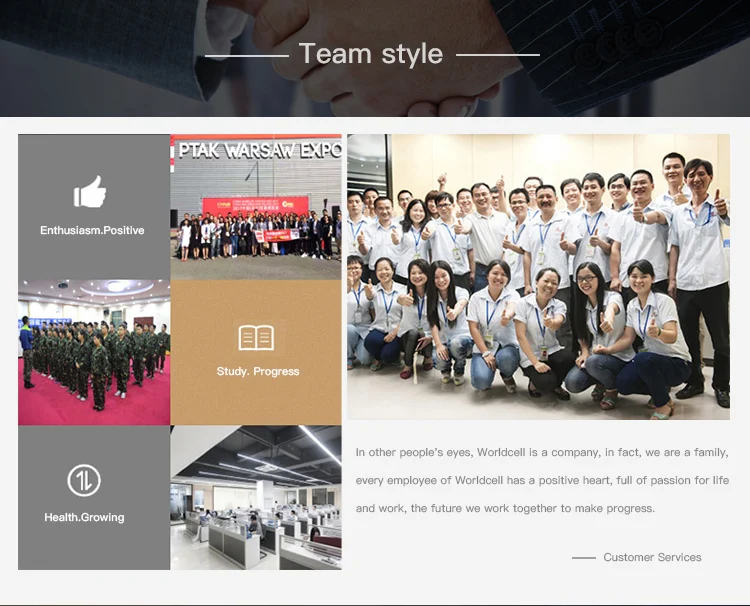Screen dimensions: 750x606
Task: Click the paragraph line starting "In other people's eyes"
Action: tap(541, 453)
